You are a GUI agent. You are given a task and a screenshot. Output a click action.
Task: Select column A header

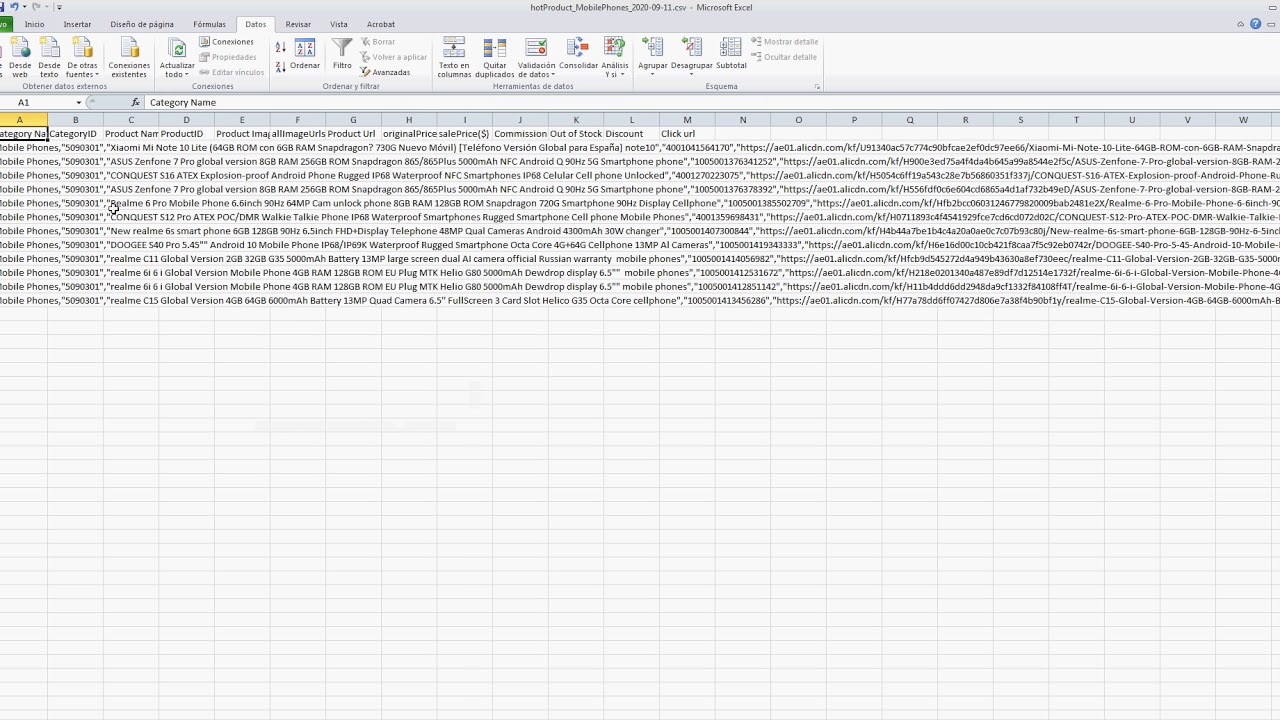(19, 120)
